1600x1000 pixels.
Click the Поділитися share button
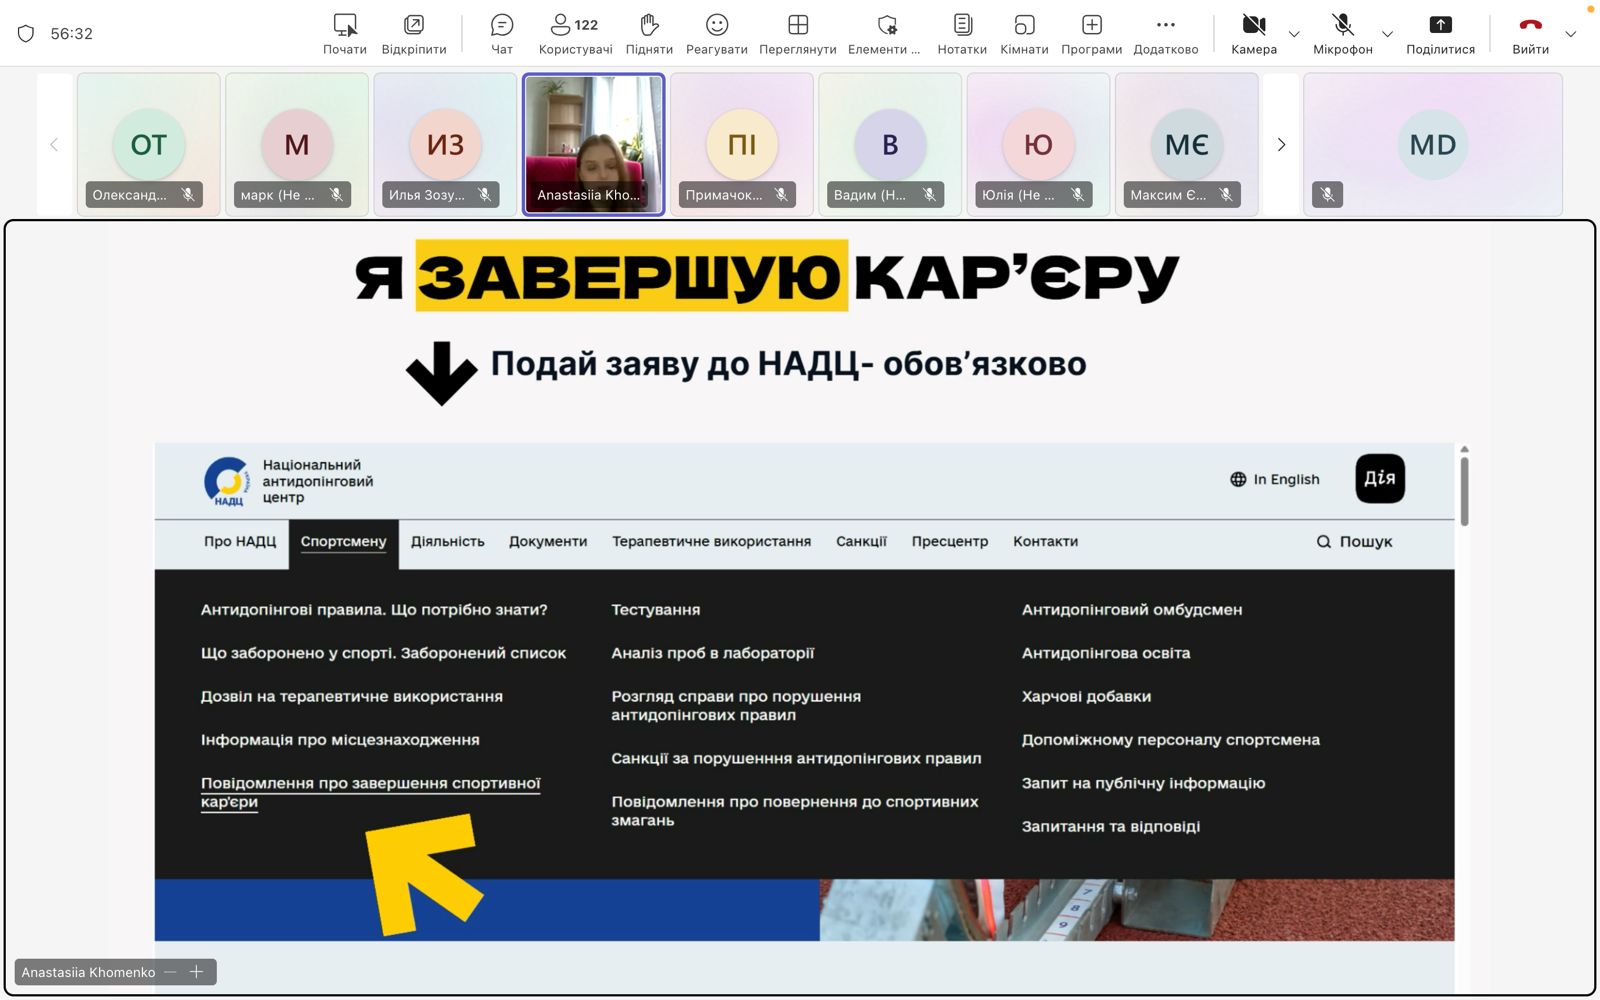(1440, 25)
